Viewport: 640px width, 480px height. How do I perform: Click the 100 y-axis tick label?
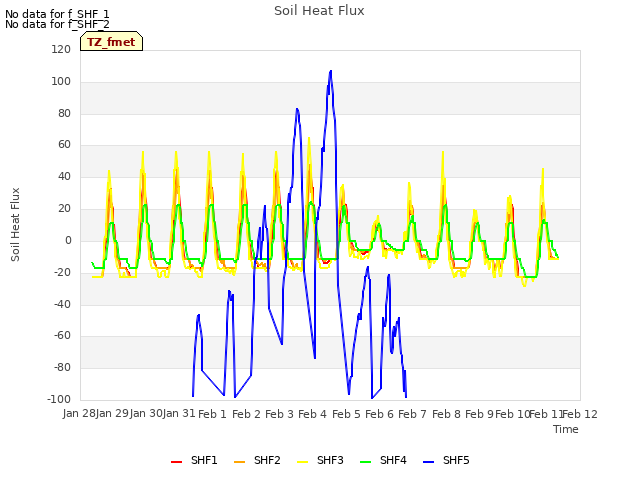tap(61, 81)
